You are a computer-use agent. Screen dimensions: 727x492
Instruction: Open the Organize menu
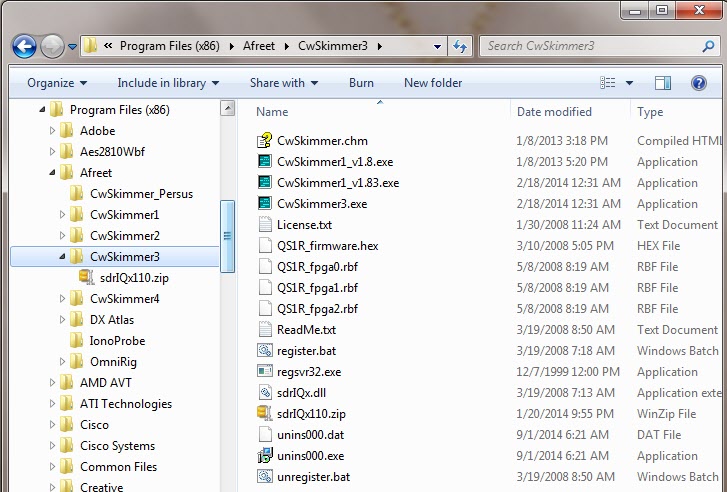[x=57, y=83]
